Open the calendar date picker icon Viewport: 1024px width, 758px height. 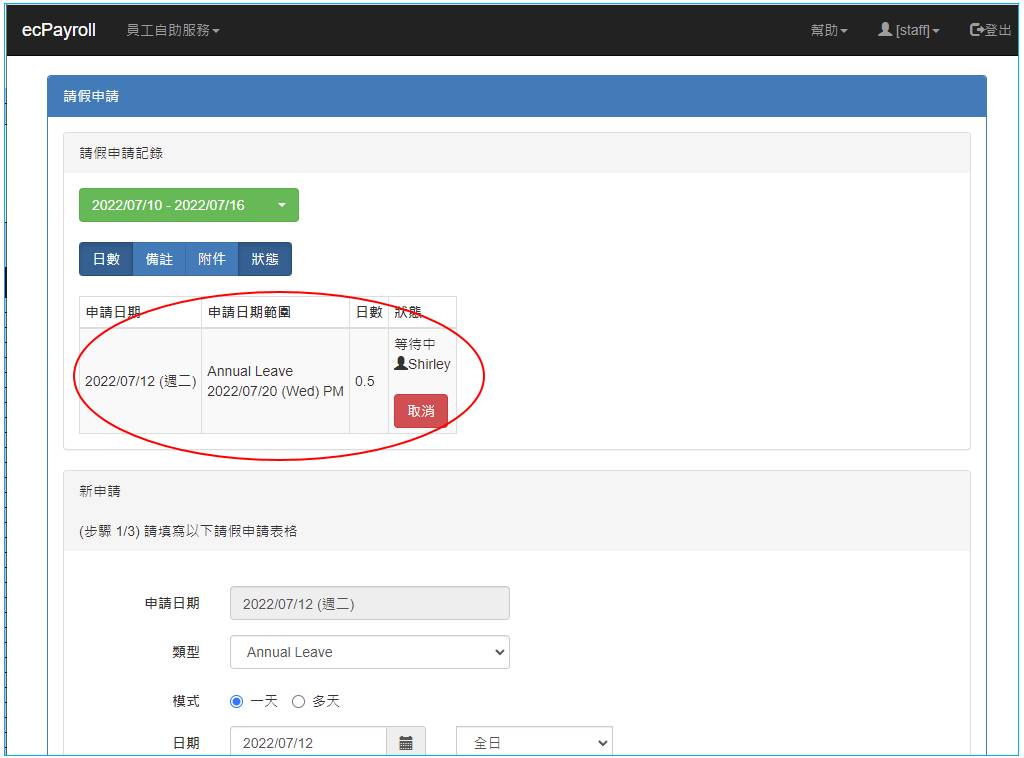tap(406, 742)
